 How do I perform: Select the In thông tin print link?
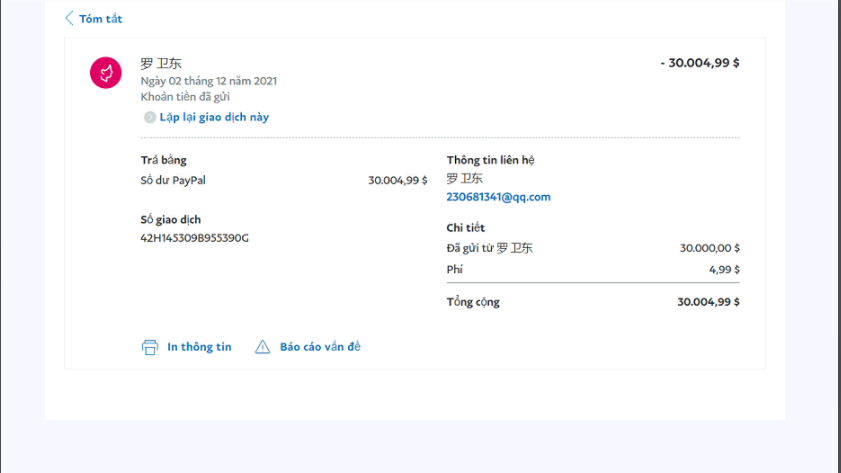pos(199,347)
